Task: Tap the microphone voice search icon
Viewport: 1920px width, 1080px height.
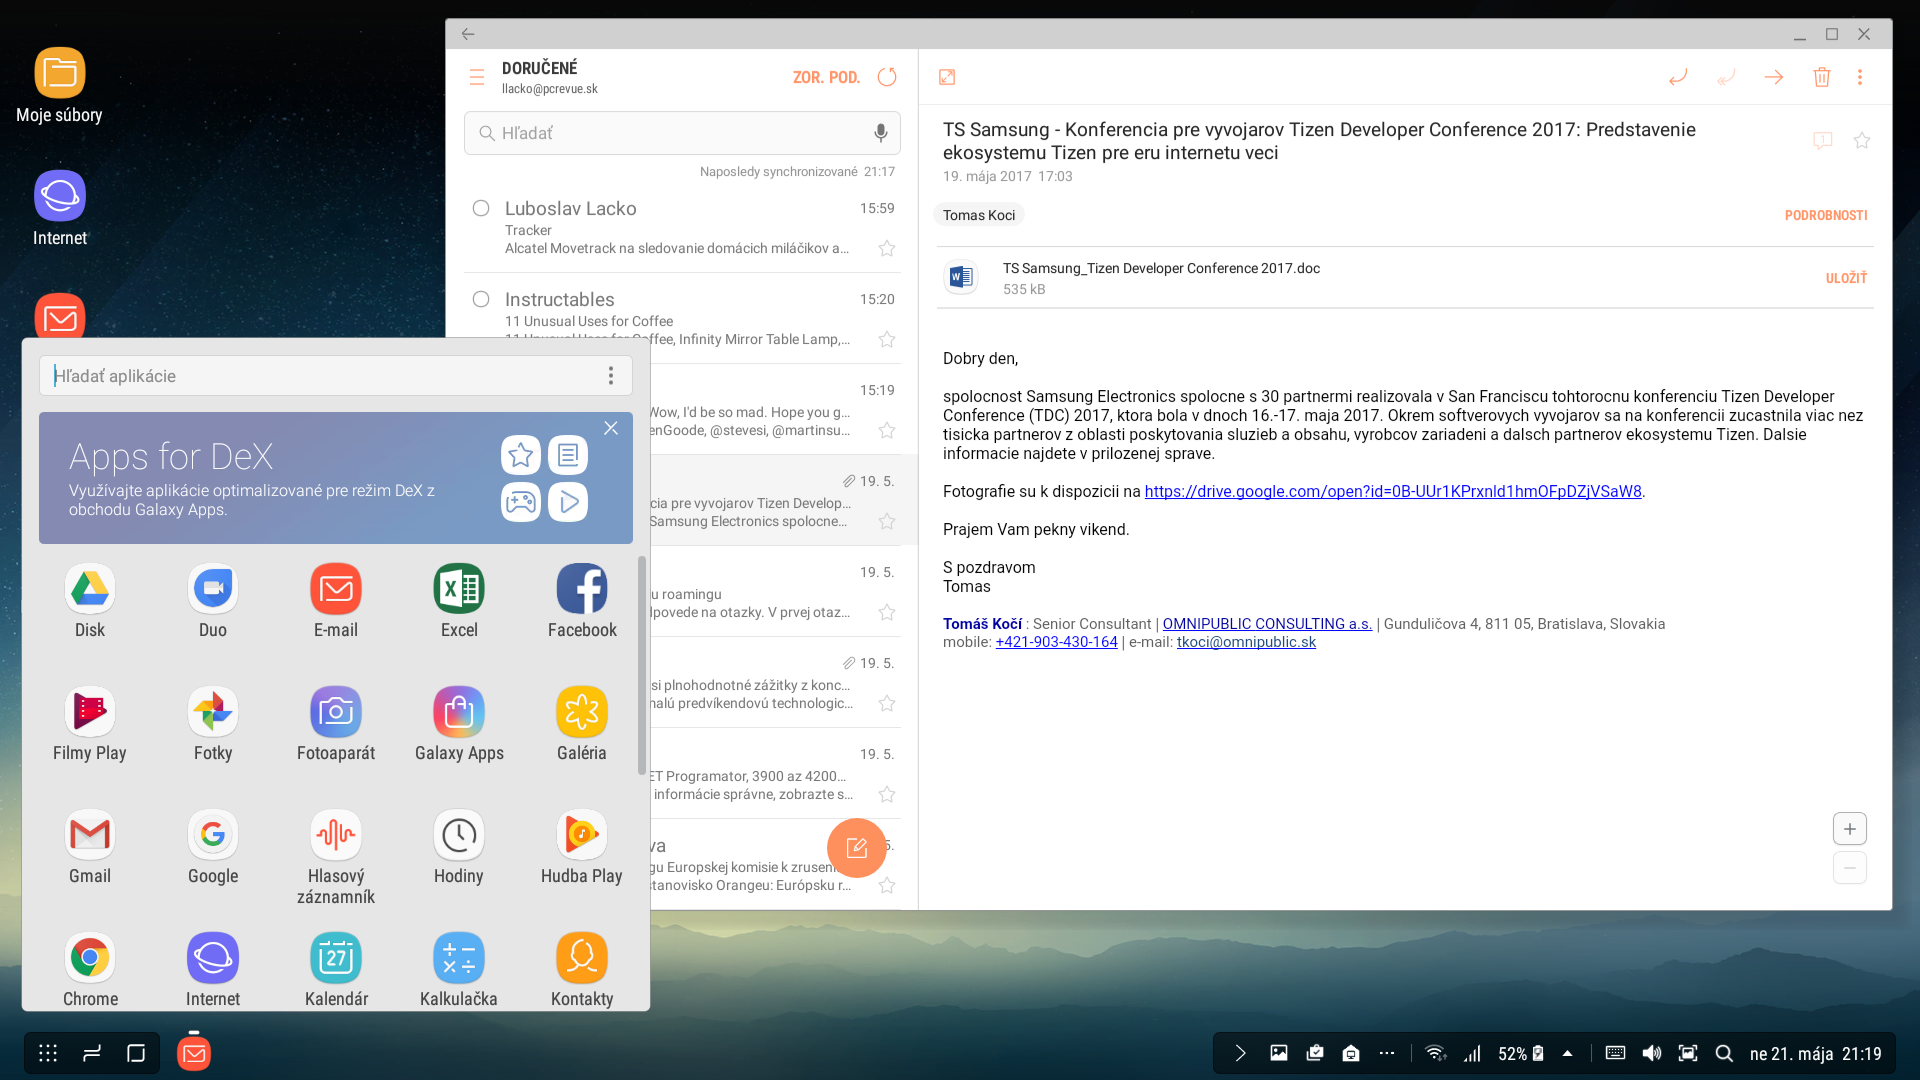Action: [x=881, y=133]
